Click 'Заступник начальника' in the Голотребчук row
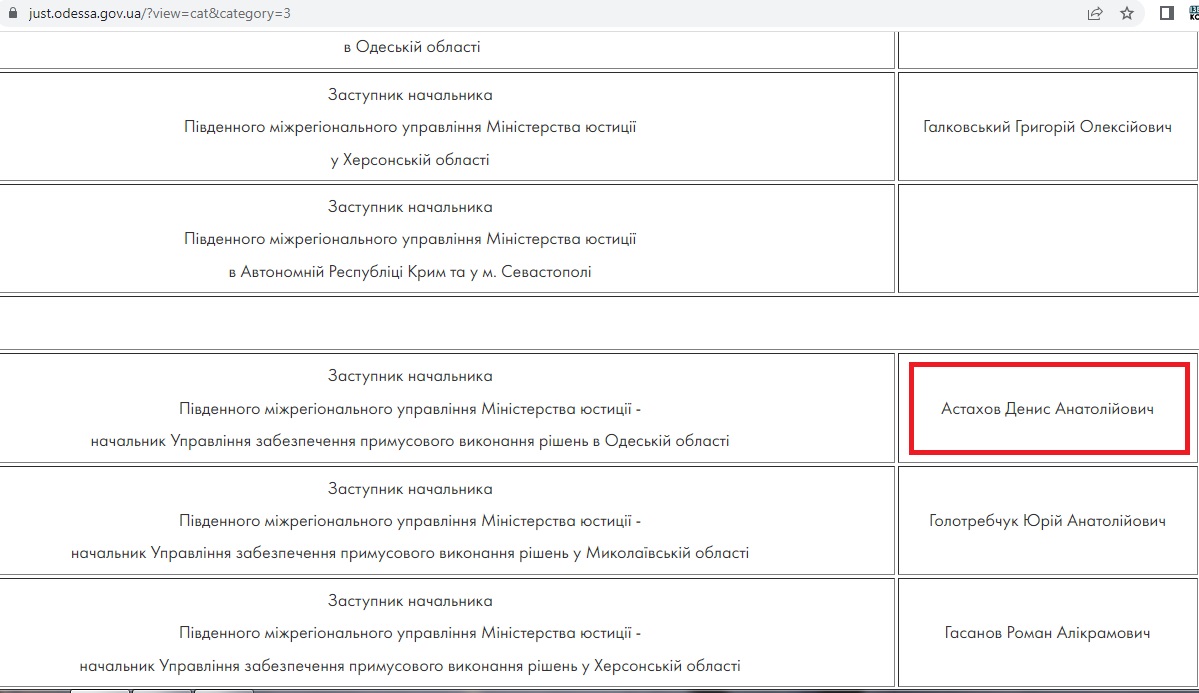The width and height of the screenshot is (1199, 693). coord(410,489)
